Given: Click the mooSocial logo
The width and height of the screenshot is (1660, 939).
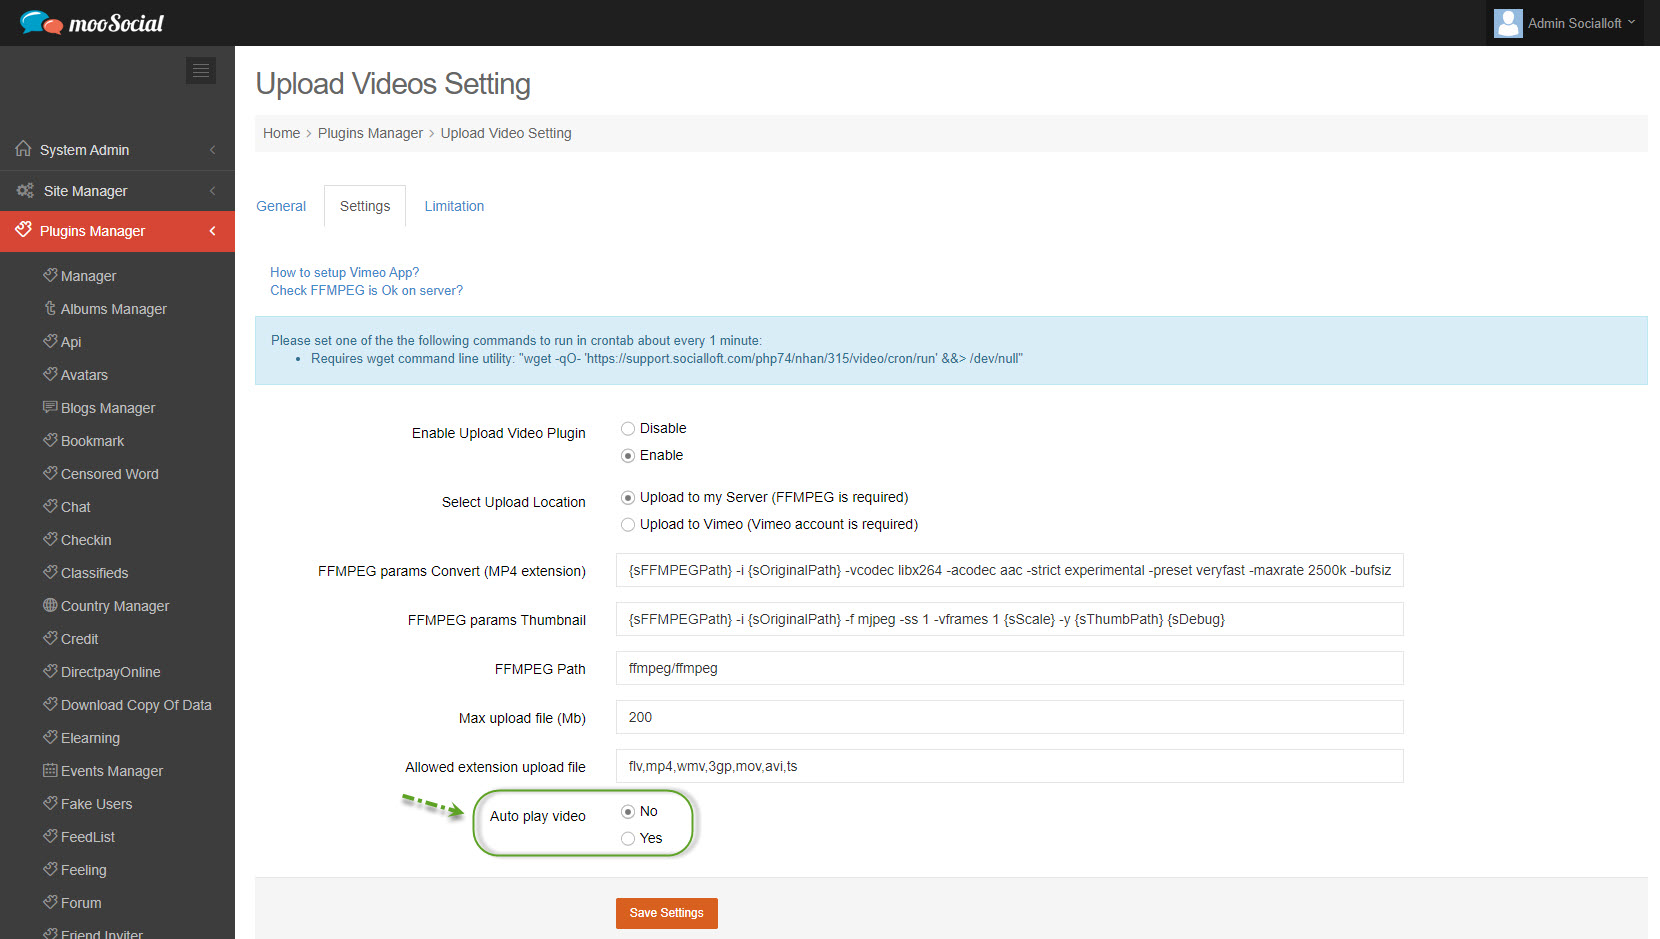Looking at the screenshot, I should pyautogui.click(x=91, y=22).
